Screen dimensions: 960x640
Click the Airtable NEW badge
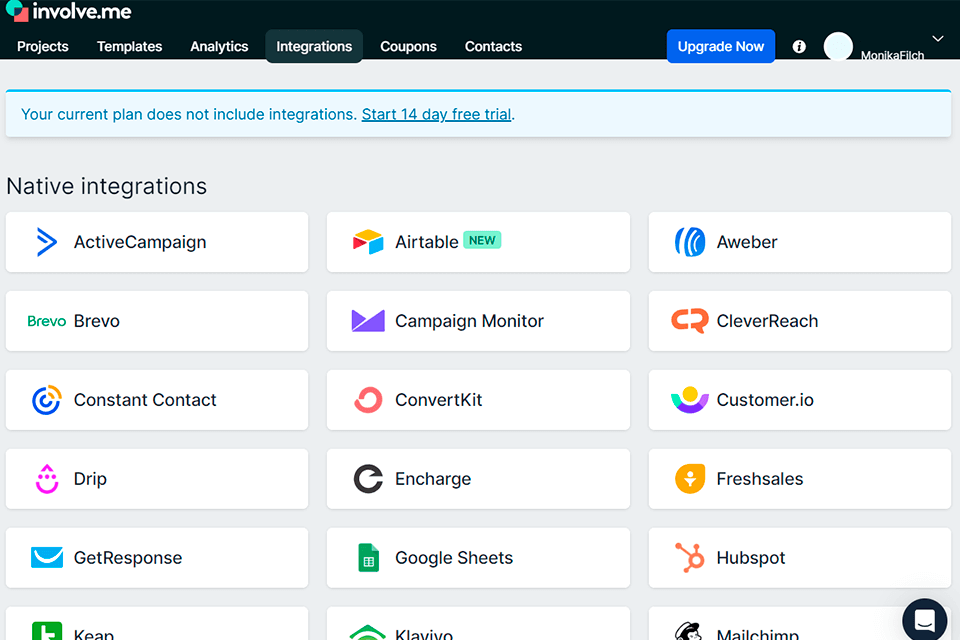[482, 240]
